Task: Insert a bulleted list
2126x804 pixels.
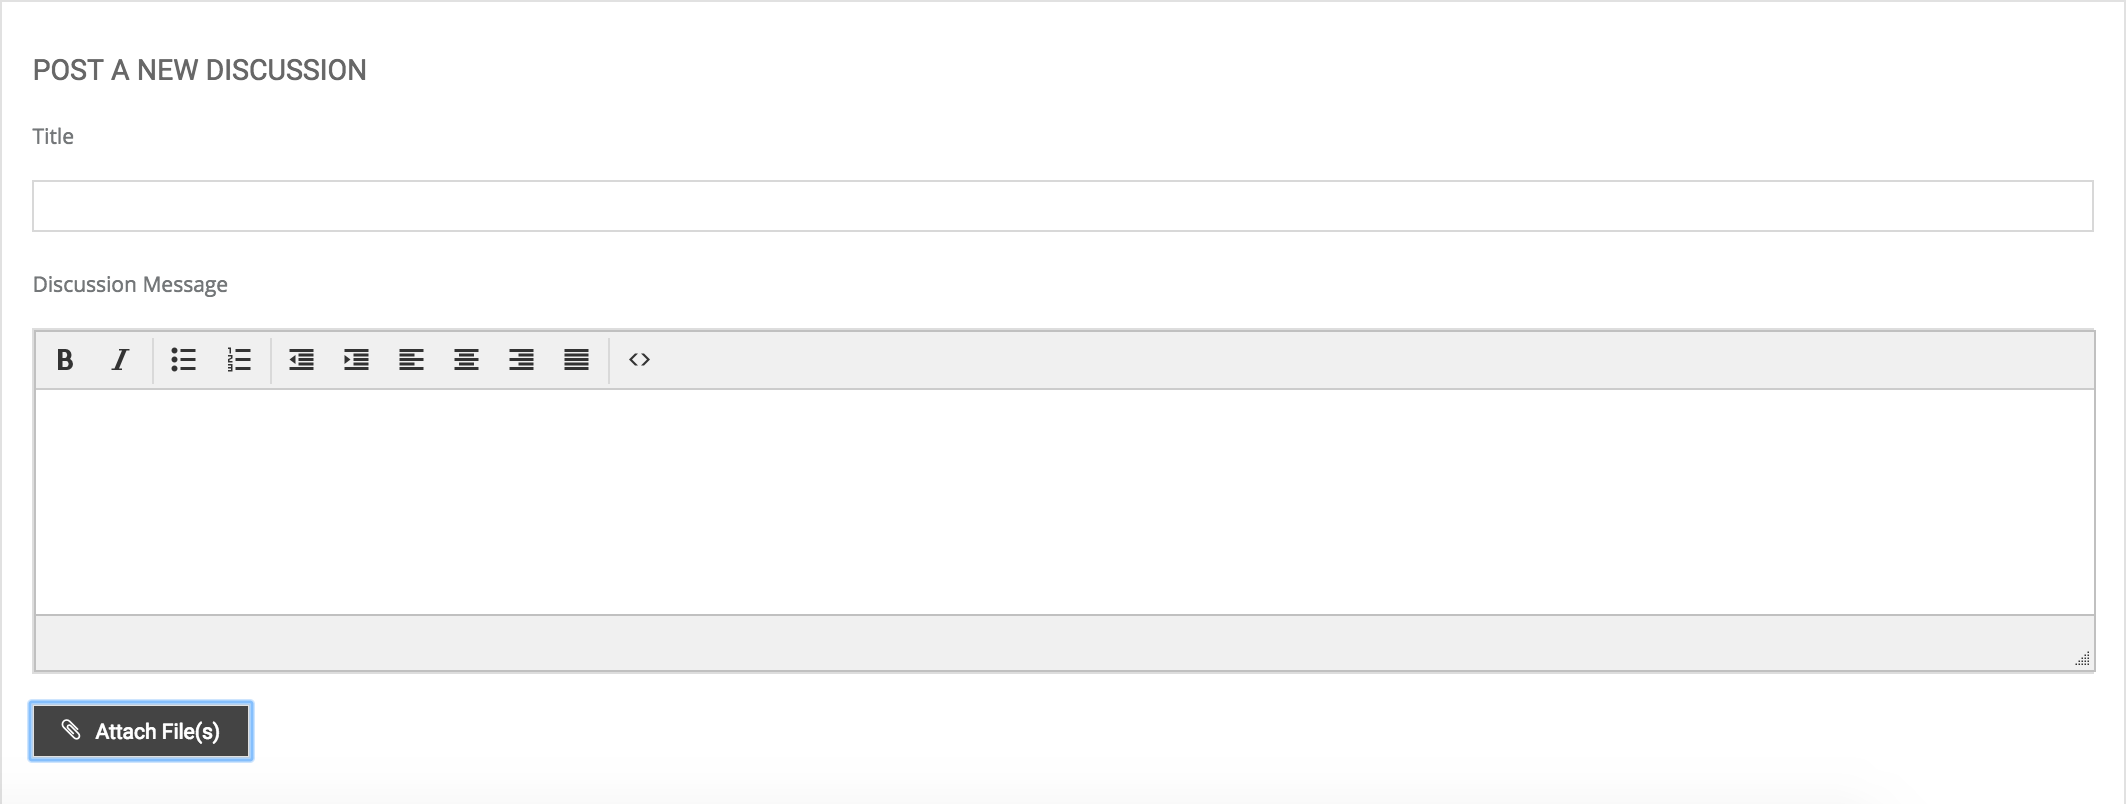Action: tap(183, 360)
